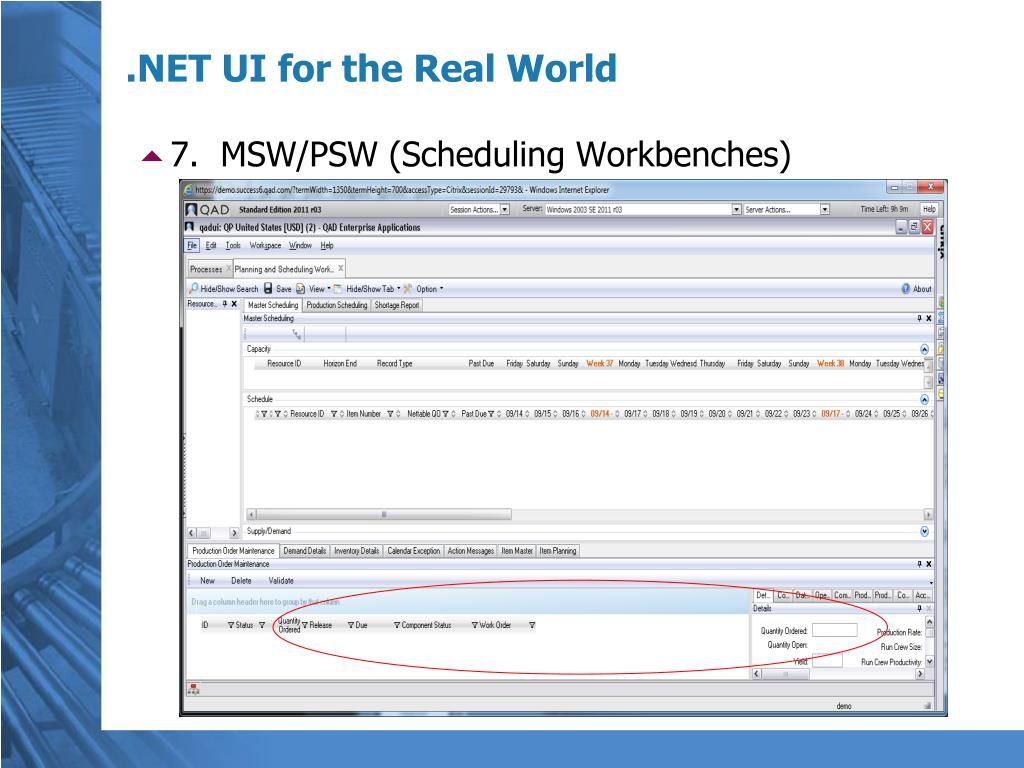Click the Quantity Ordered input field
1024x768 pixels.
coord(835,630)
